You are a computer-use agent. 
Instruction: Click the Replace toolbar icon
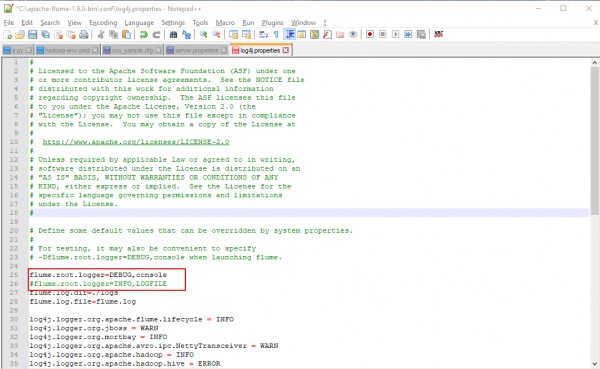click(x=186, y=35)
